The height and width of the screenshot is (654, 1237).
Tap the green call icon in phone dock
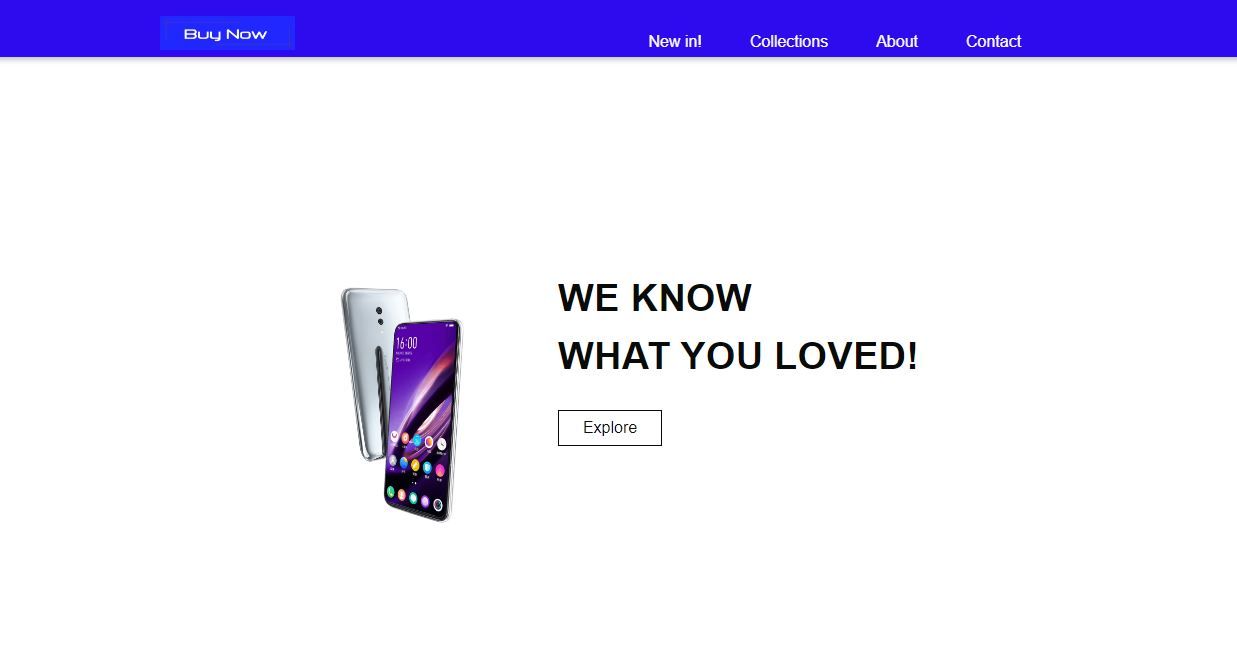[391, 492]
